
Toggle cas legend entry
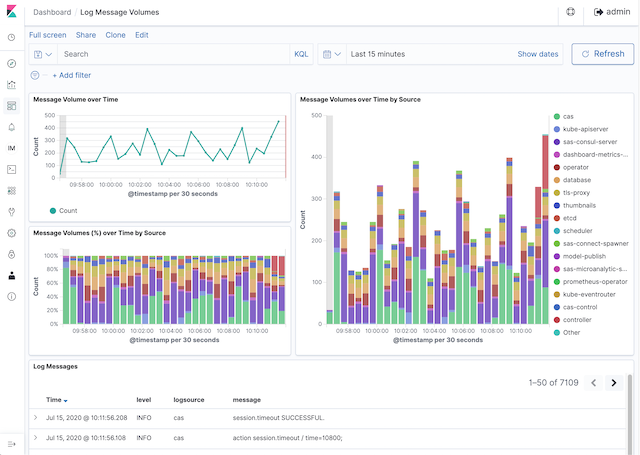tap(564, 117)
